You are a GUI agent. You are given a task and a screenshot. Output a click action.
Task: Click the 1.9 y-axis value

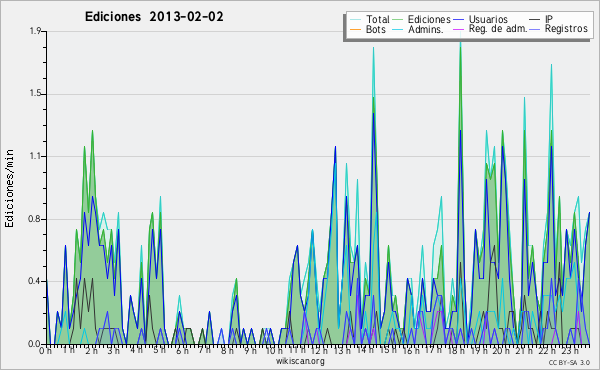(x=35, y=31)
